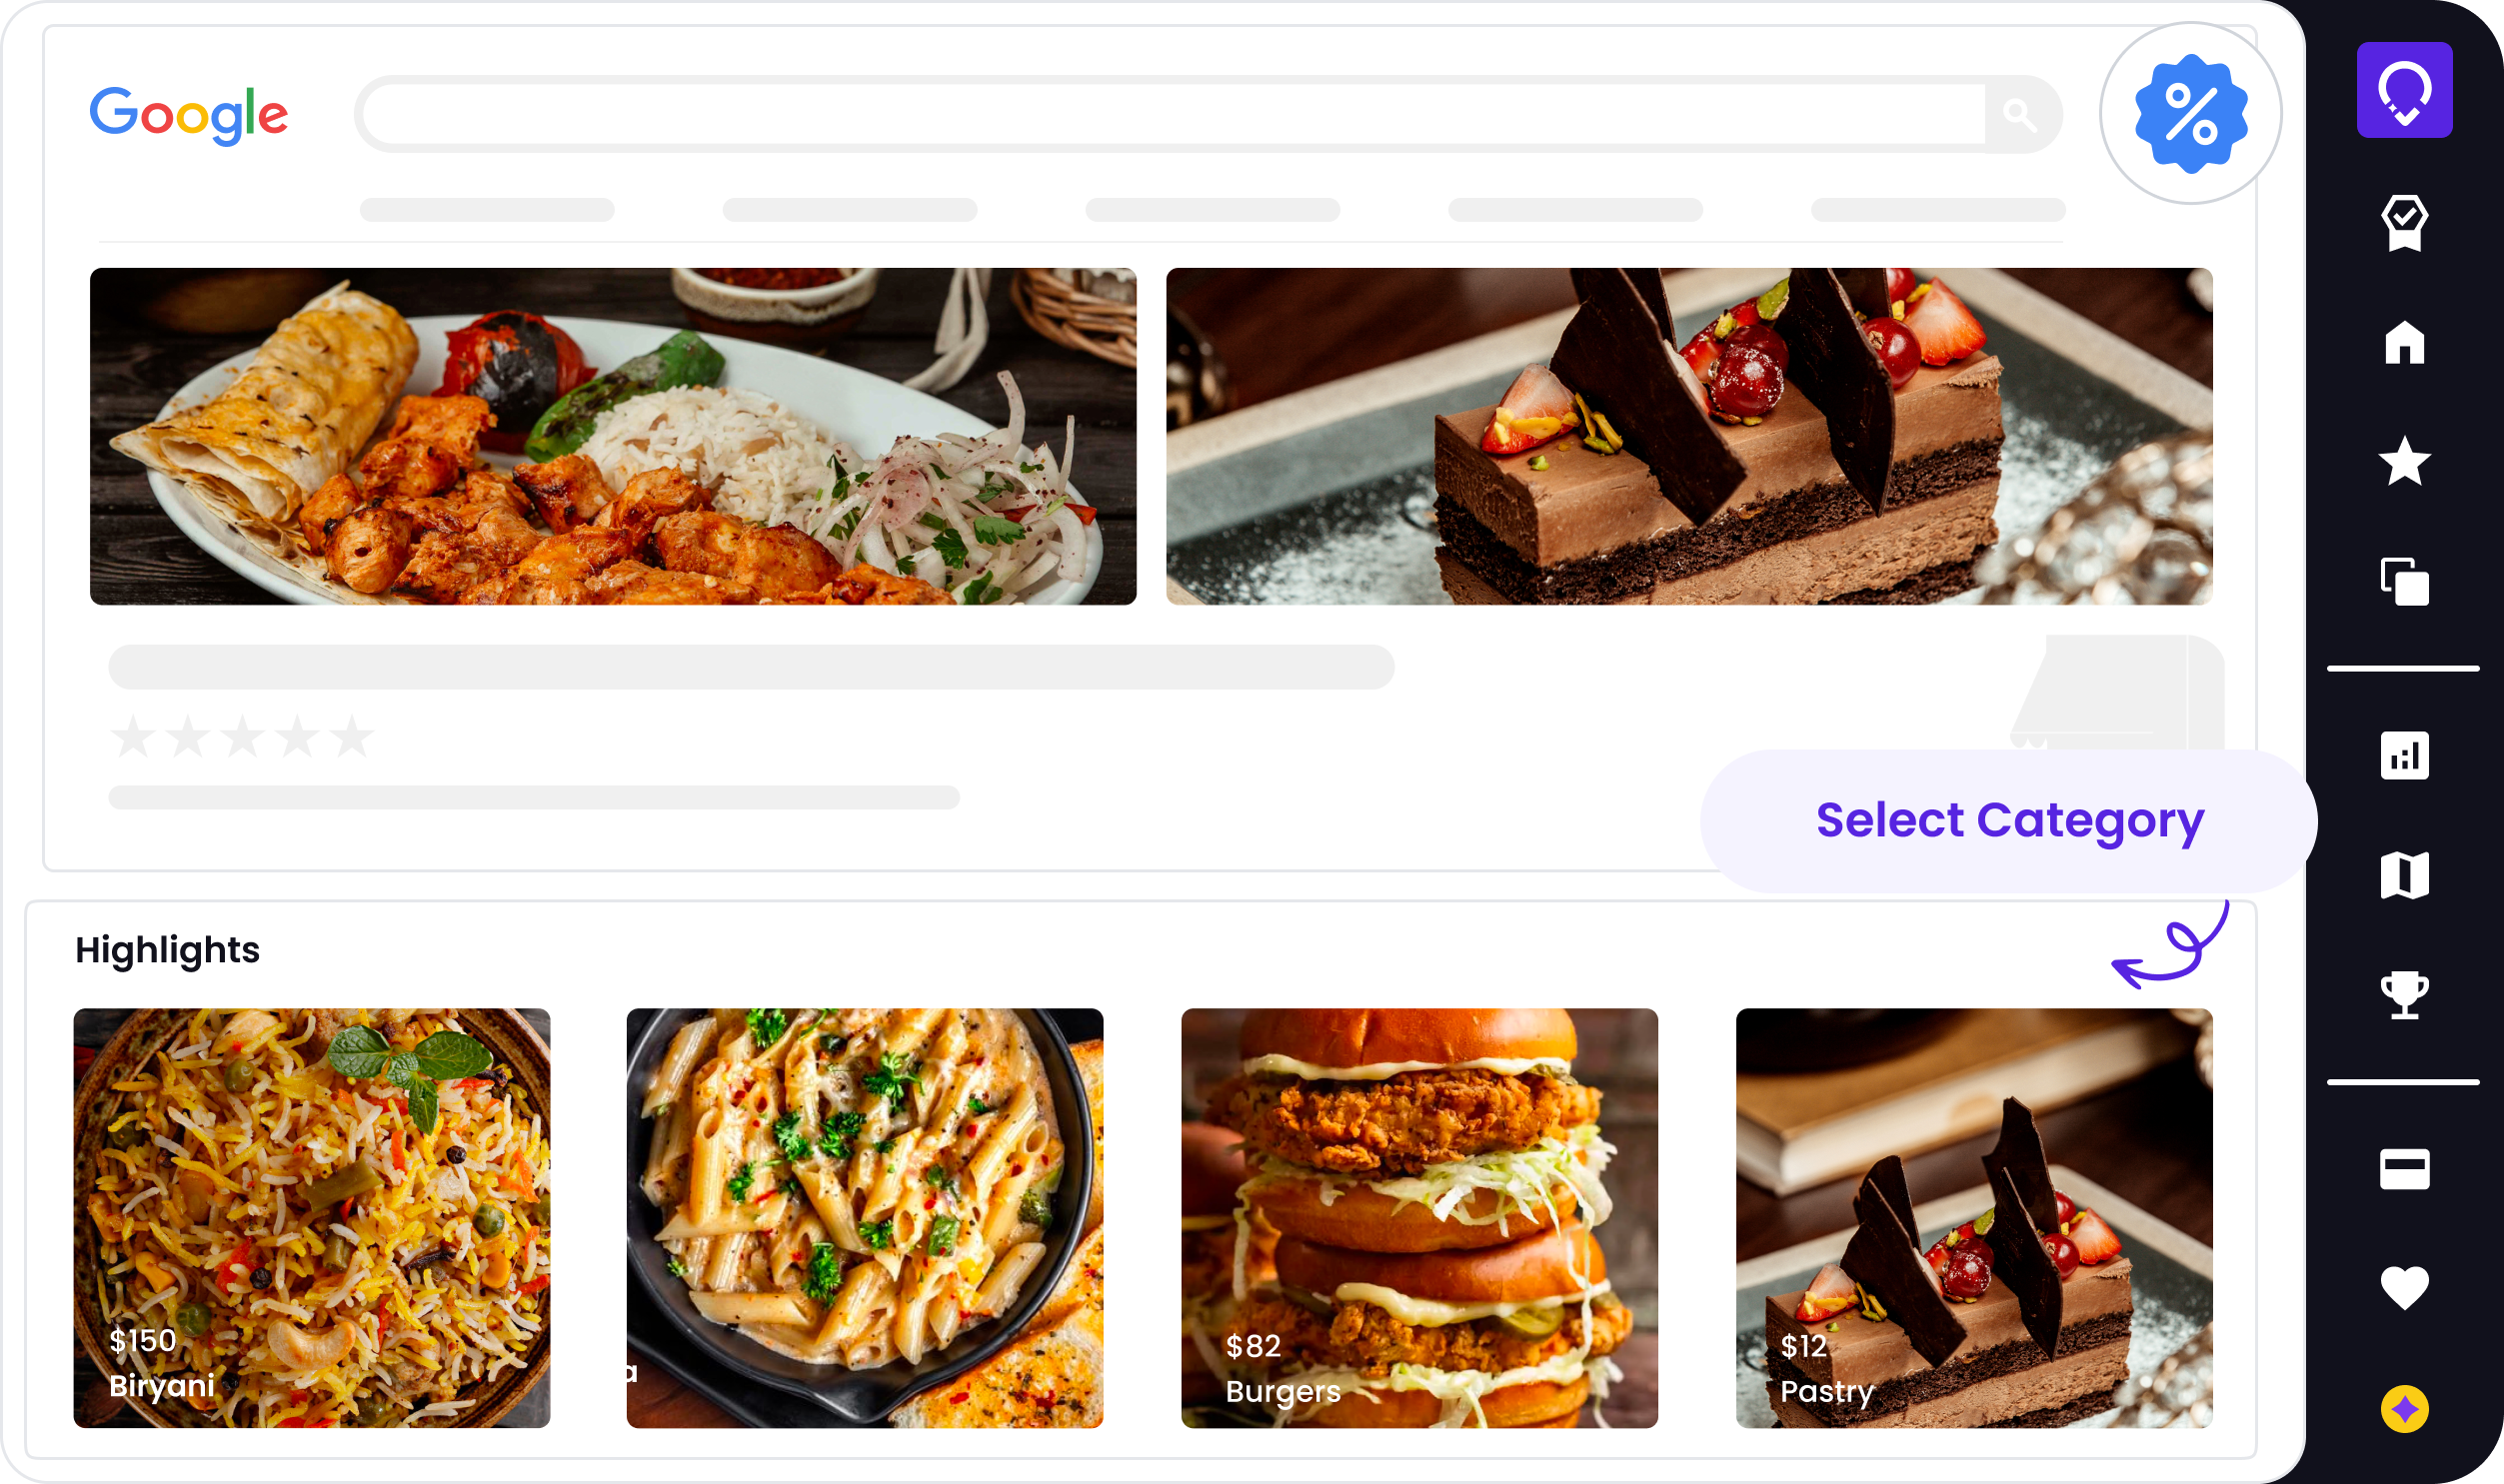
Task: Click the Google logo
Action: coord(189,115)
